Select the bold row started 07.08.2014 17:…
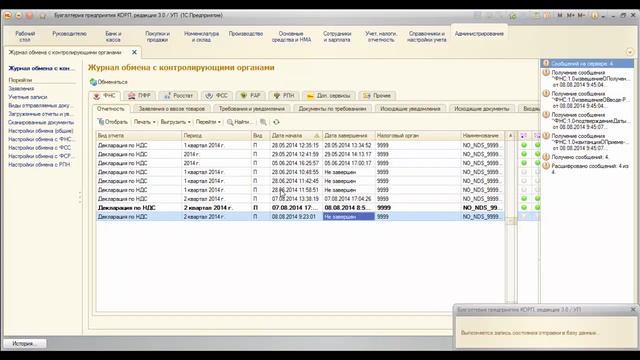 300,208
